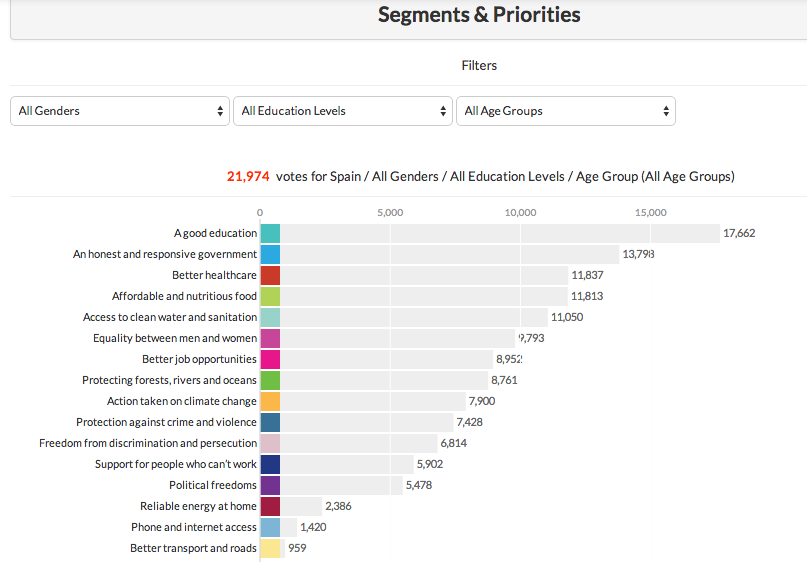Click the Protecting forests, rivers and oceans label
The width and height of the screenshot is (807, 567).
(x=169, y=380)
